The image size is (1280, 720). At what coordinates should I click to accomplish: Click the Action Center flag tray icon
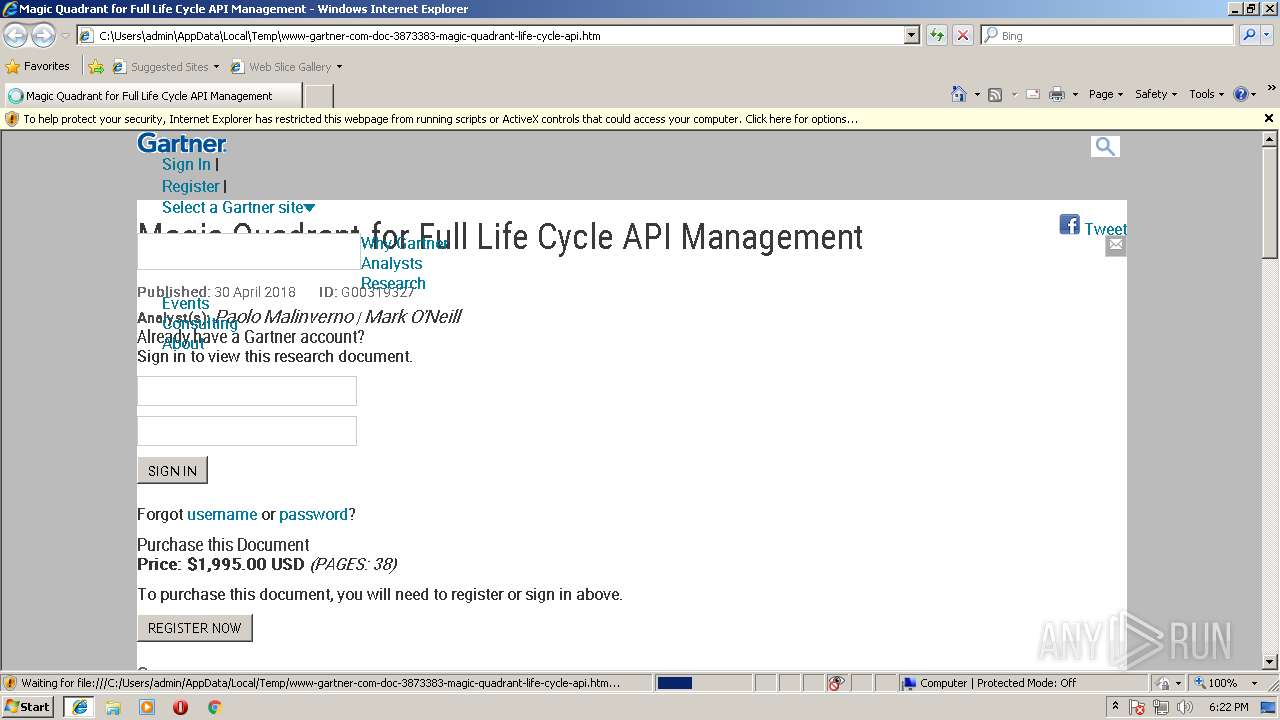pyautogui.click(x=1137, y=707)
